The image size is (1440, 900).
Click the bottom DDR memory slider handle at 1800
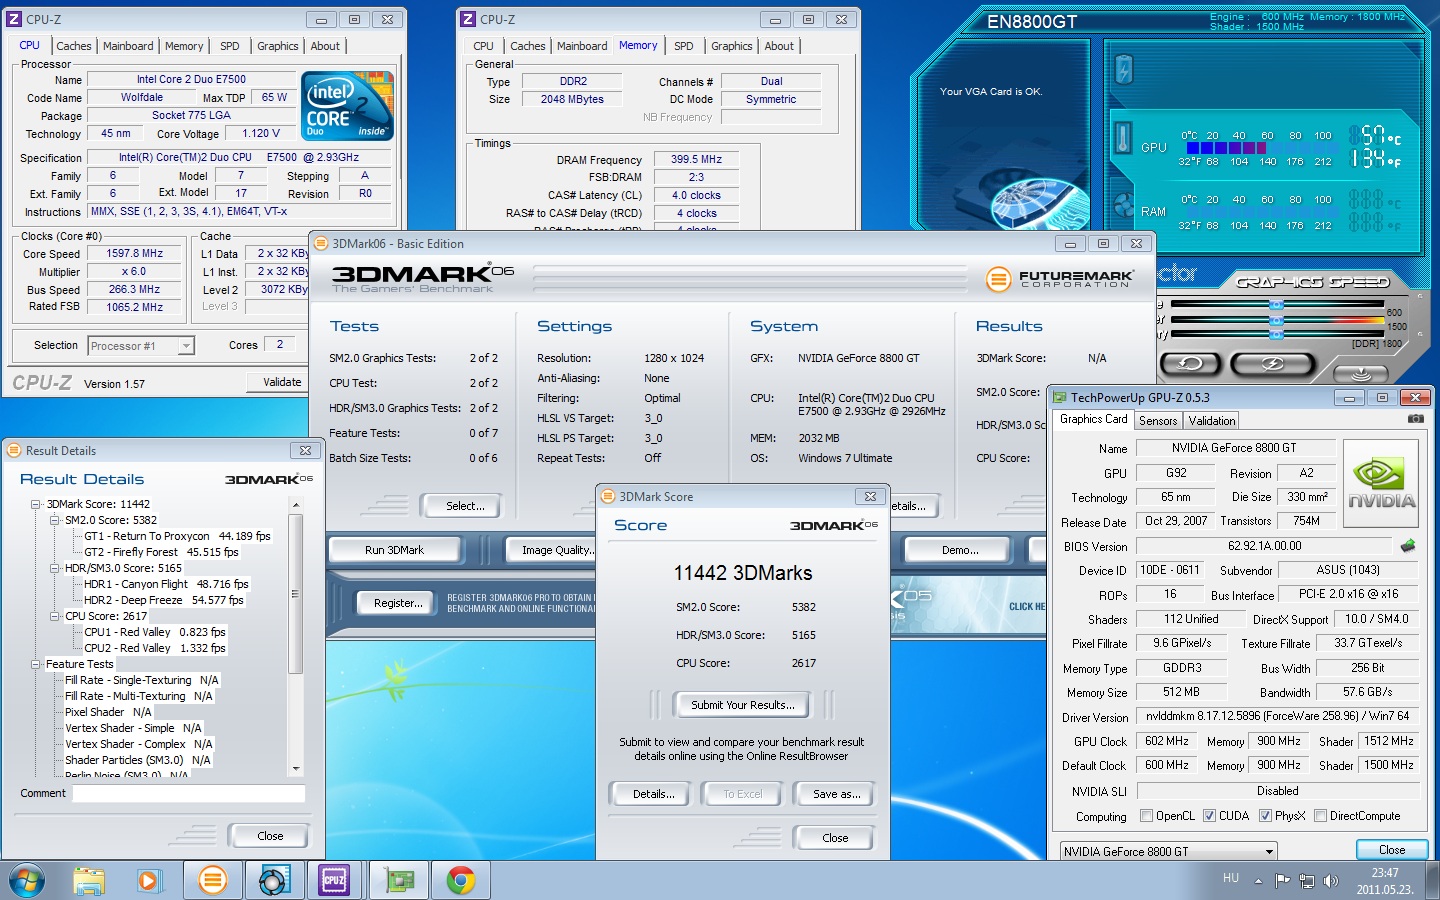tap(1276, 336)
